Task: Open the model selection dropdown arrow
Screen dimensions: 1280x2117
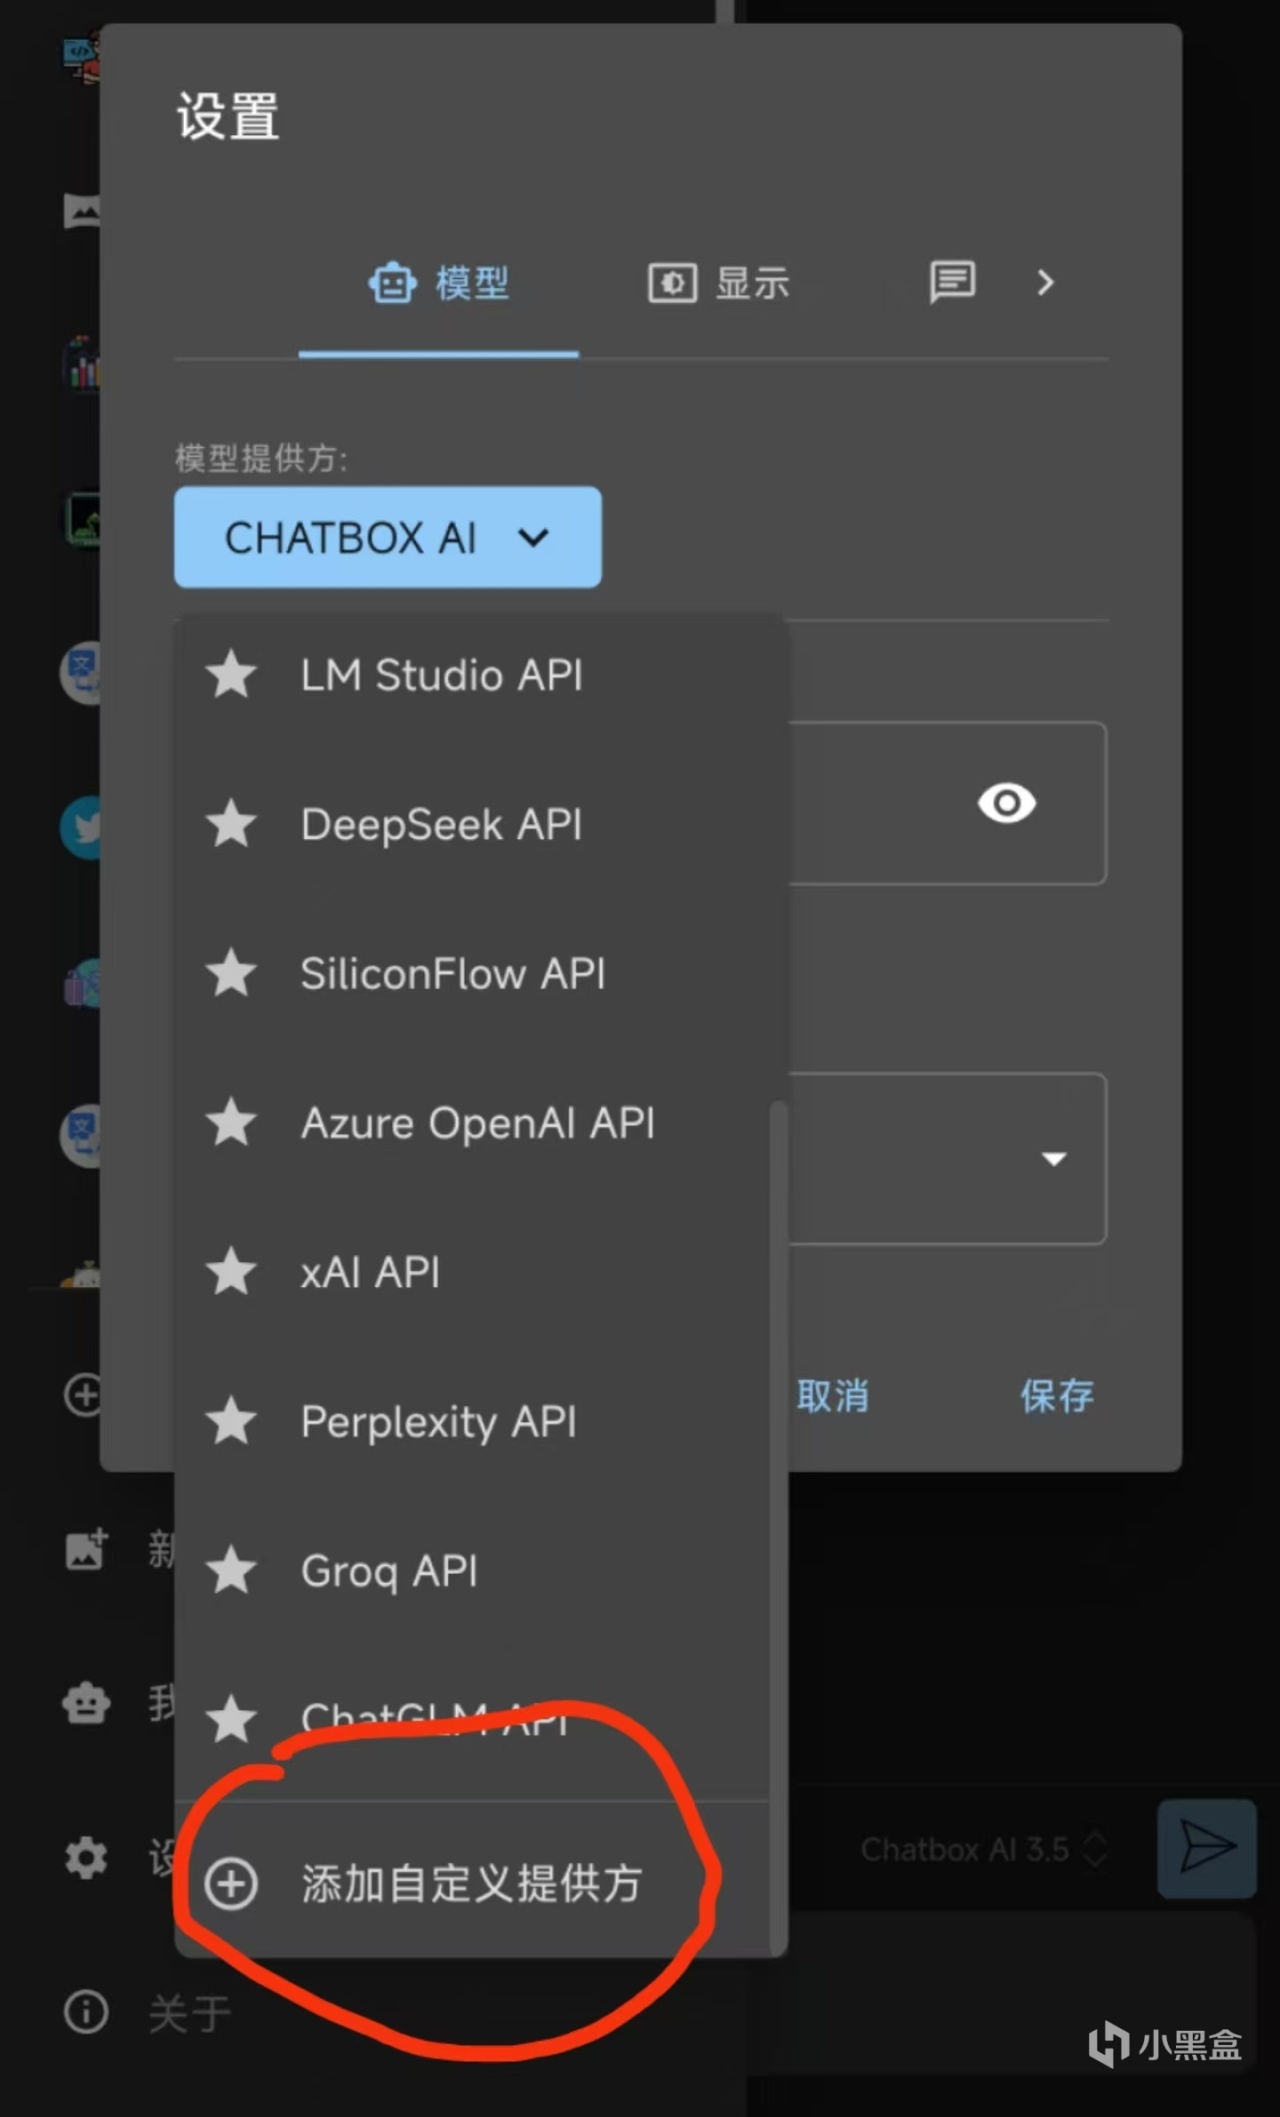Action: 1053,1159
